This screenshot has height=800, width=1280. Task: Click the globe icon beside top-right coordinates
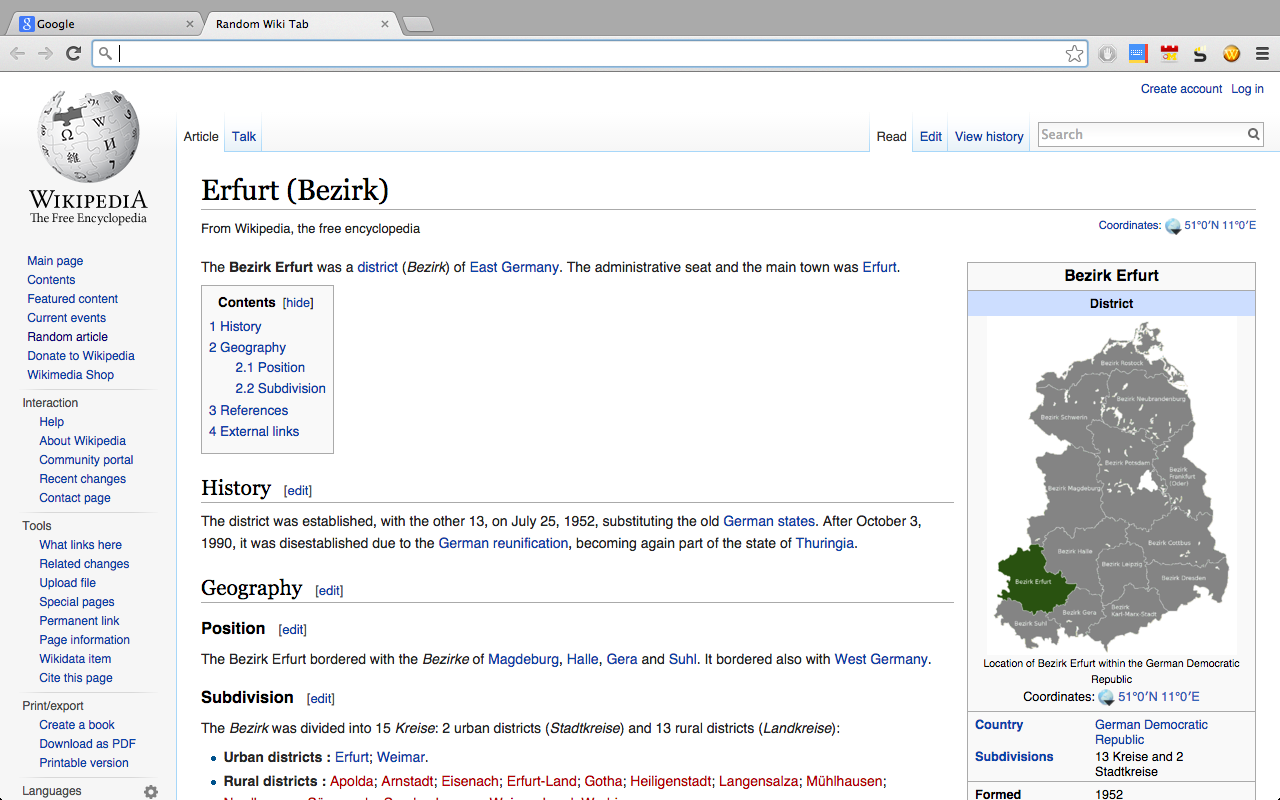[1173, 226]
